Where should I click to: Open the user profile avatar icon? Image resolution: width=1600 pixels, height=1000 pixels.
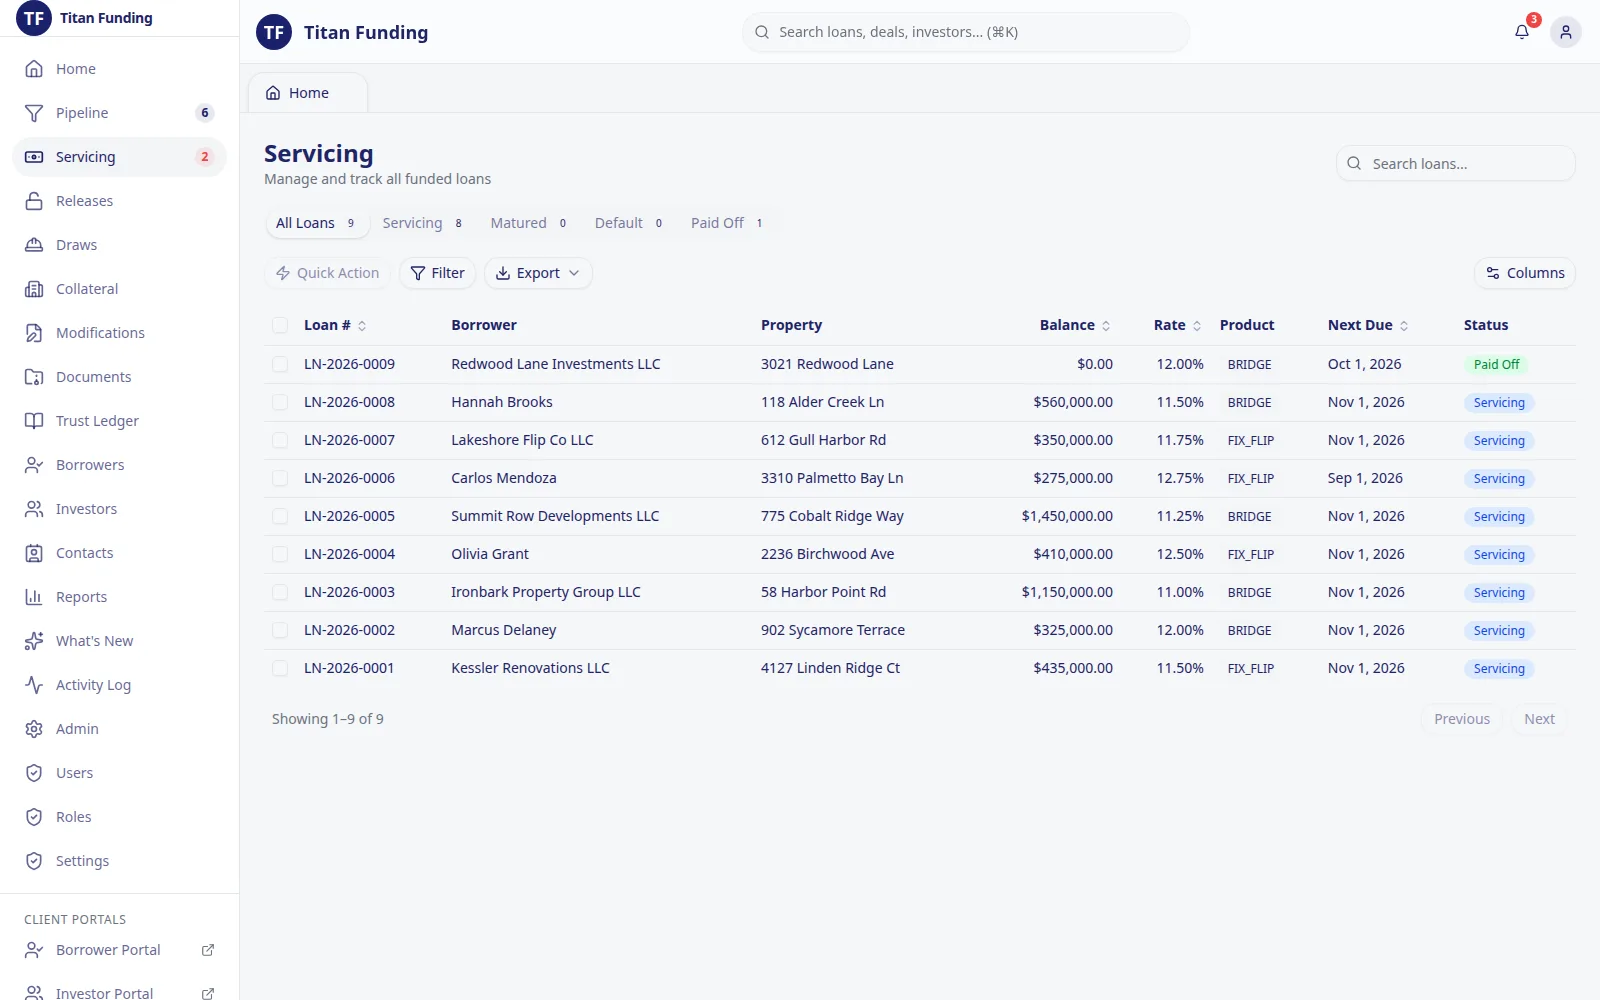click(1566, 32)
